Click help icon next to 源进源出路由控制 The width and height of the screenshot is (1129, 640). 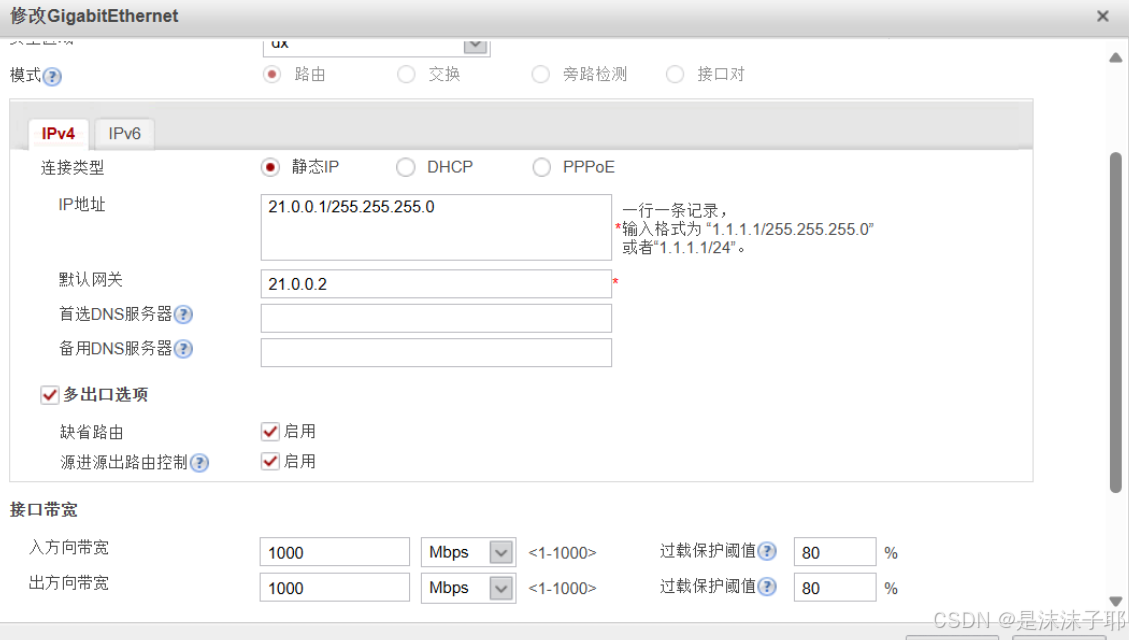199,463
